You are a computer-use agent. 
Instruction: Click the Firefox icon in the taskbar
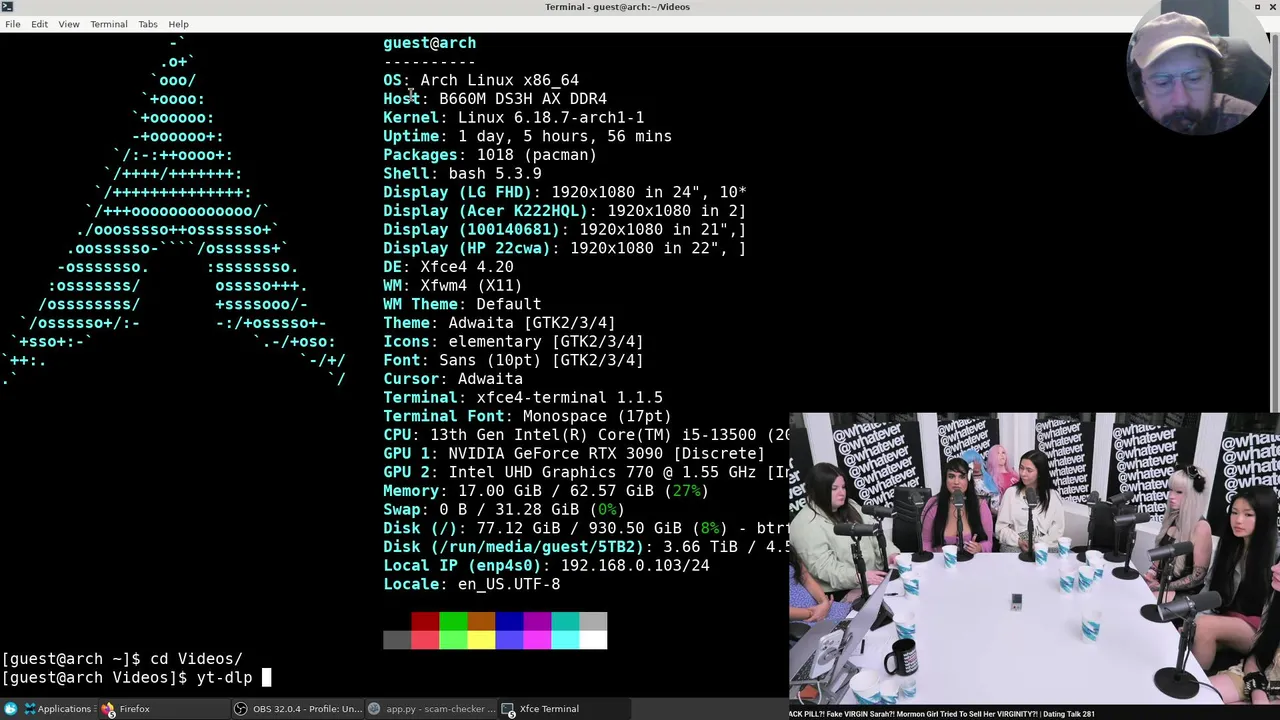pos(108,709)
